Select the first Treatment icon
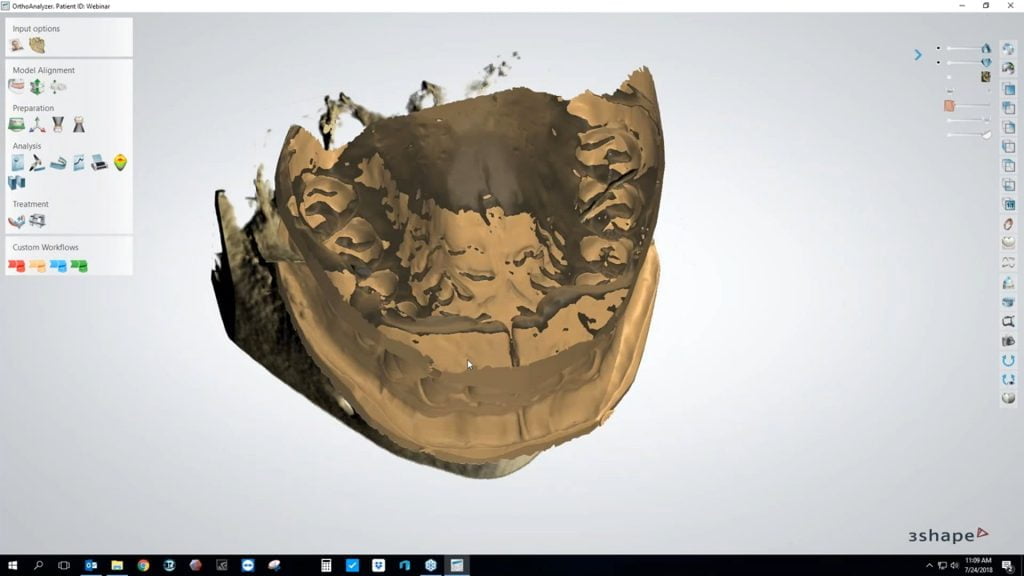1024x576 pixels. 17,221
